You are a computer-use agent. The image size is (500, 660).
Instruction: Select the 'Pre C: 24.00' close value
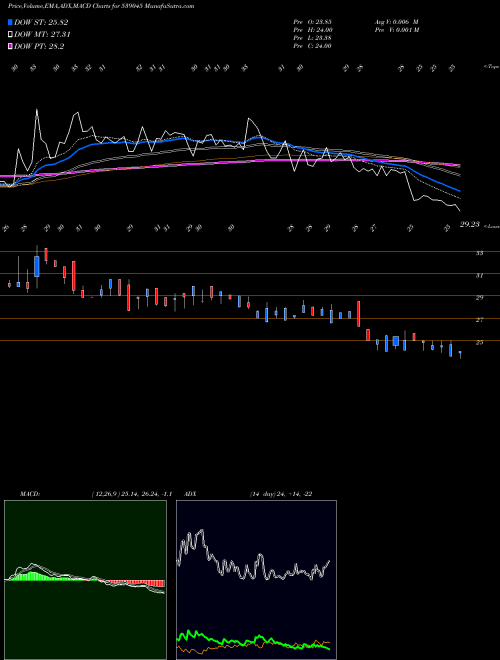click(x=312, y=46)
